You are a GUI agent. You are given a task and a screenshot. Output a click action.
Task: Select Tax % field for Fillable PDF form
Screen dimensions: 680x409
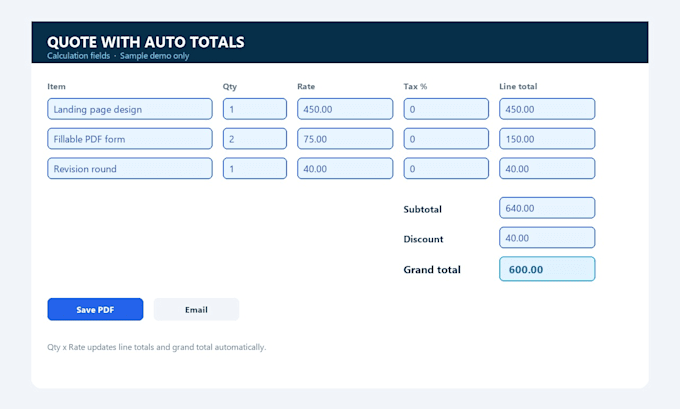446,139
